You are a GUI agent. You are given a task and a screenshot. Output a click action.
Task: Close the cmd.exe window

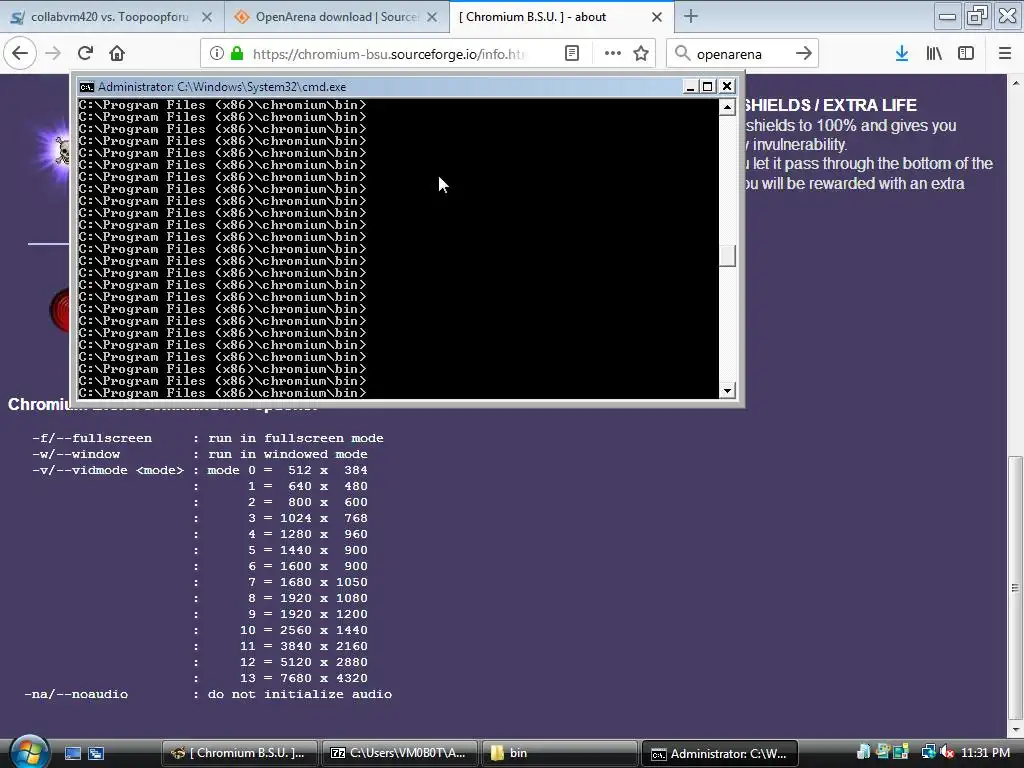click(727, 86)
